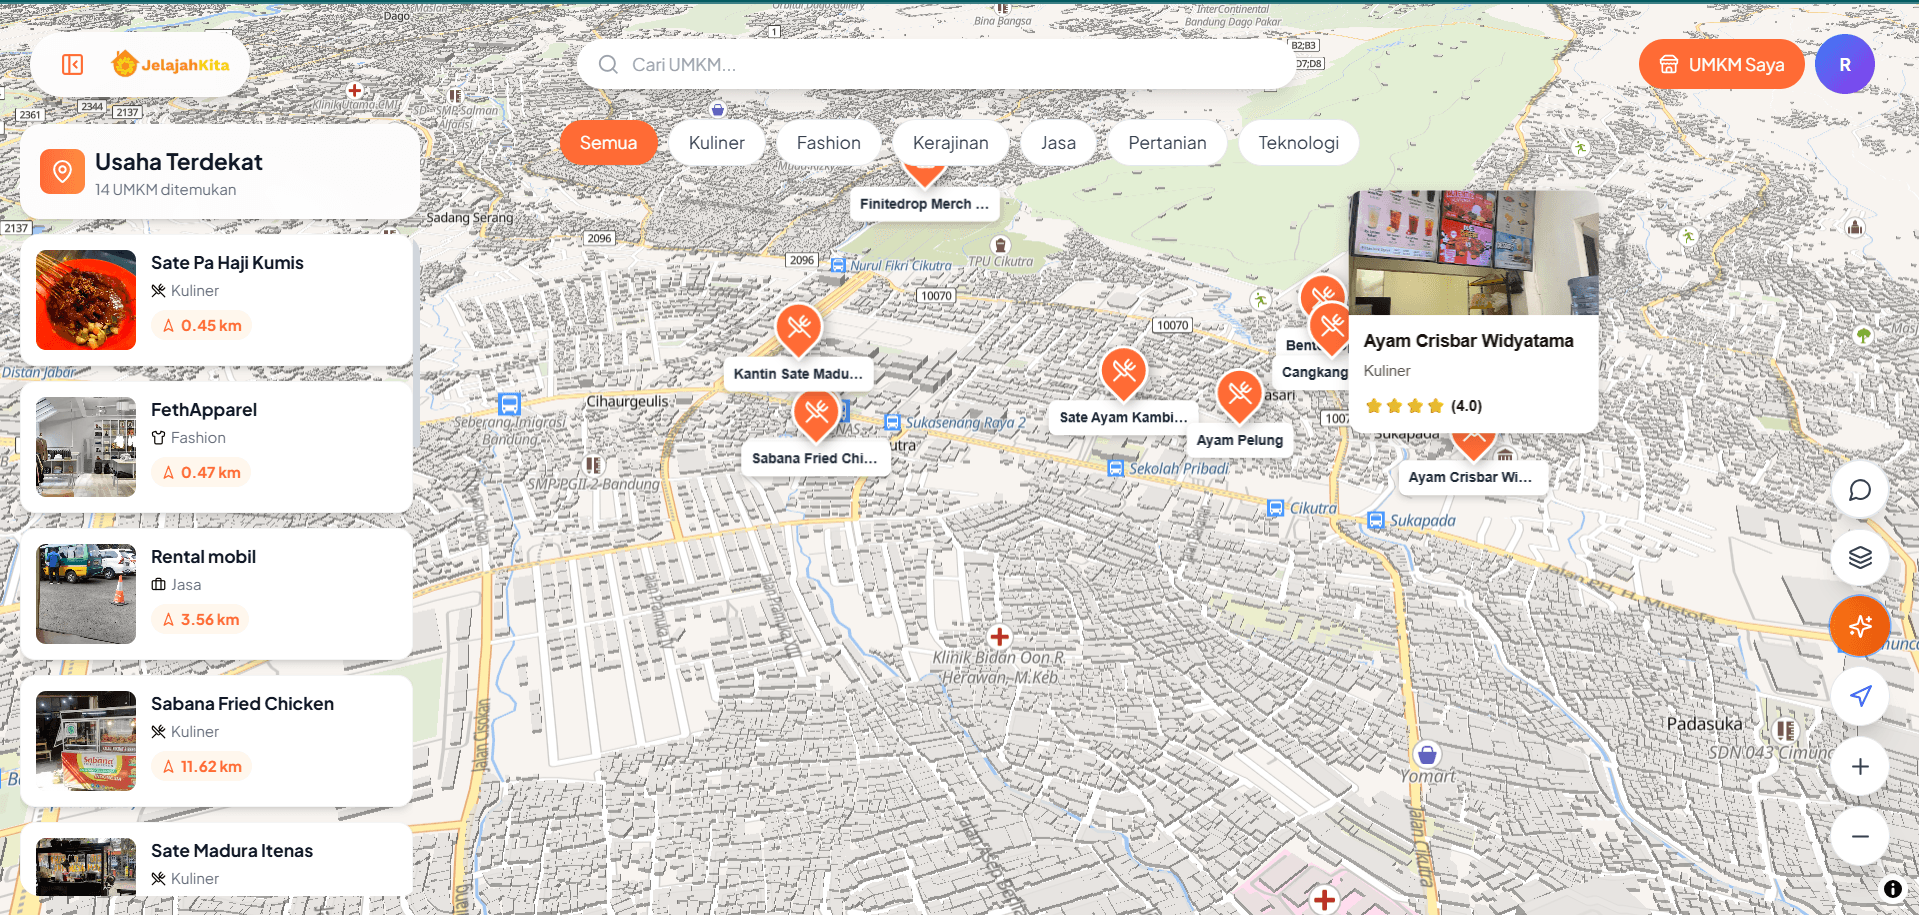Launch the orange AI sparkle button
1919x915 pixels.
1860,626
